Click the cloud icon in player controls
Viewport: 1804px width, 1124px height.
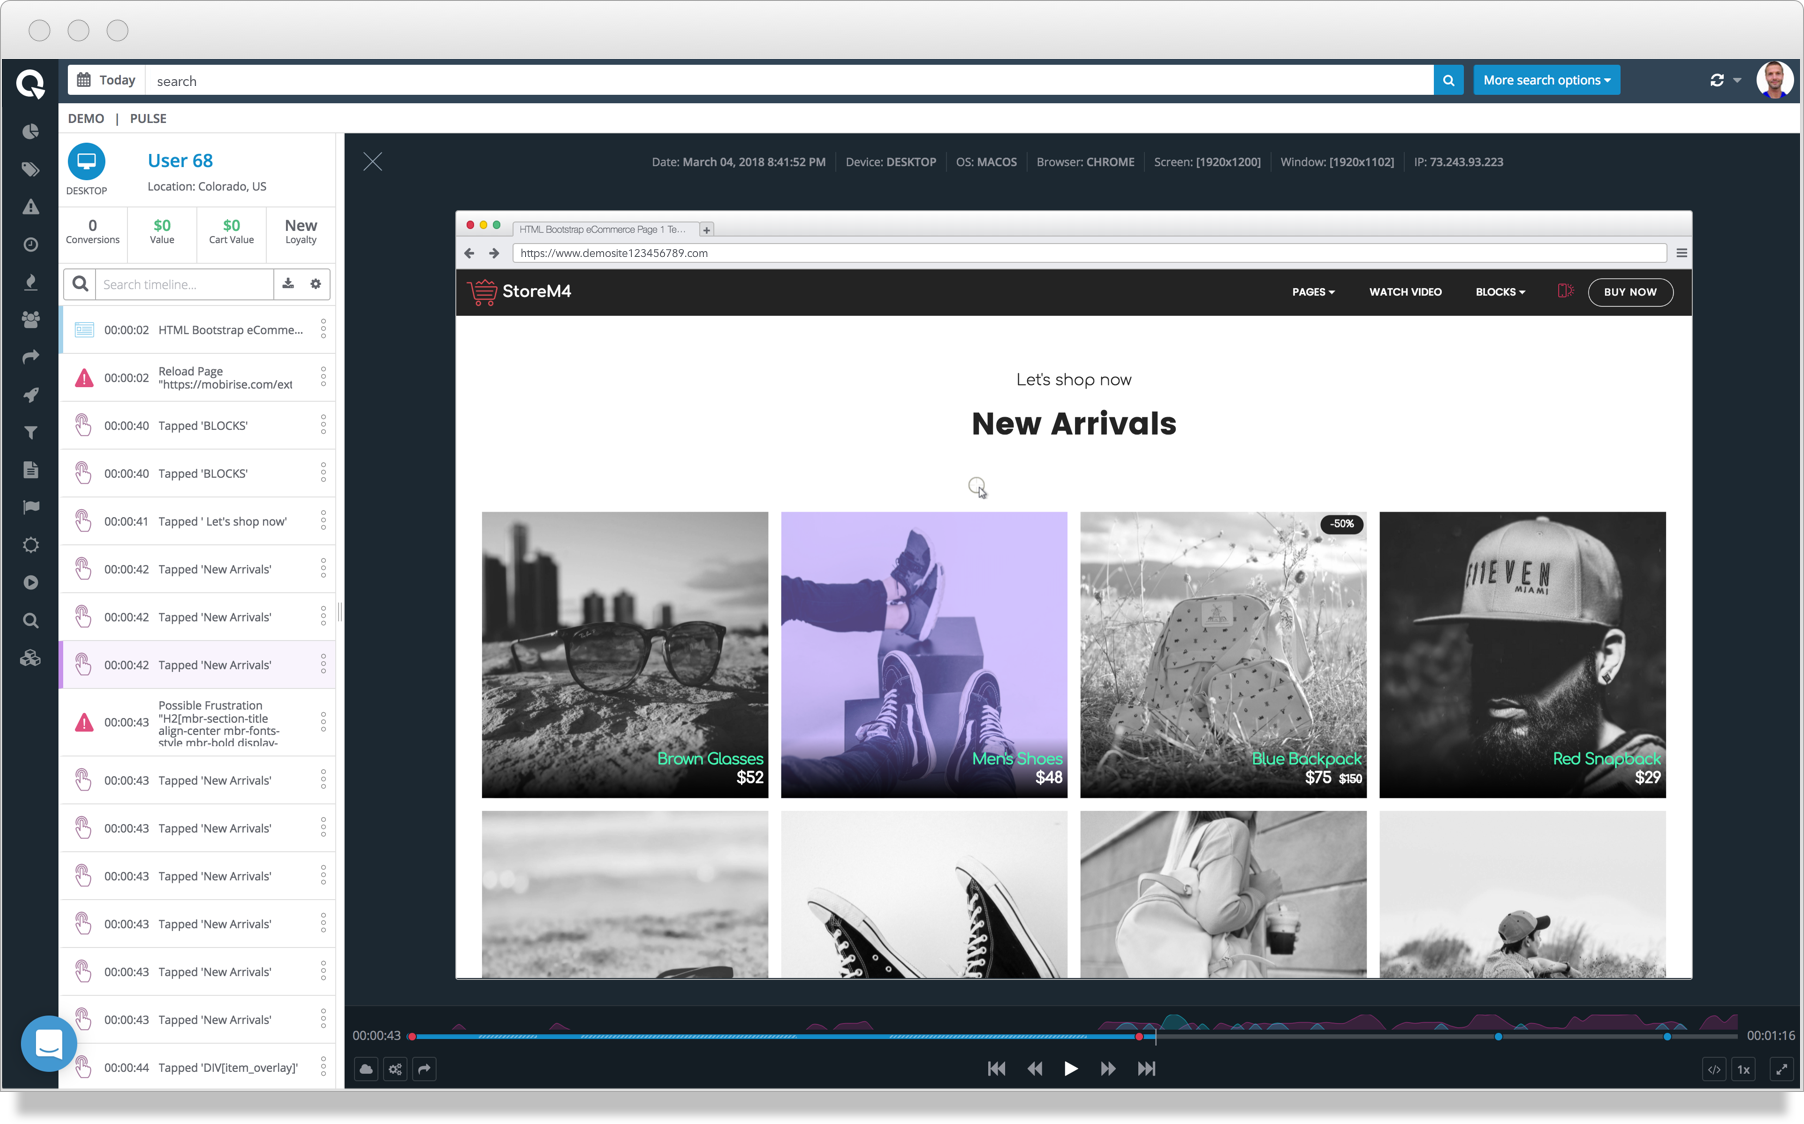(x=367, y=1069)
